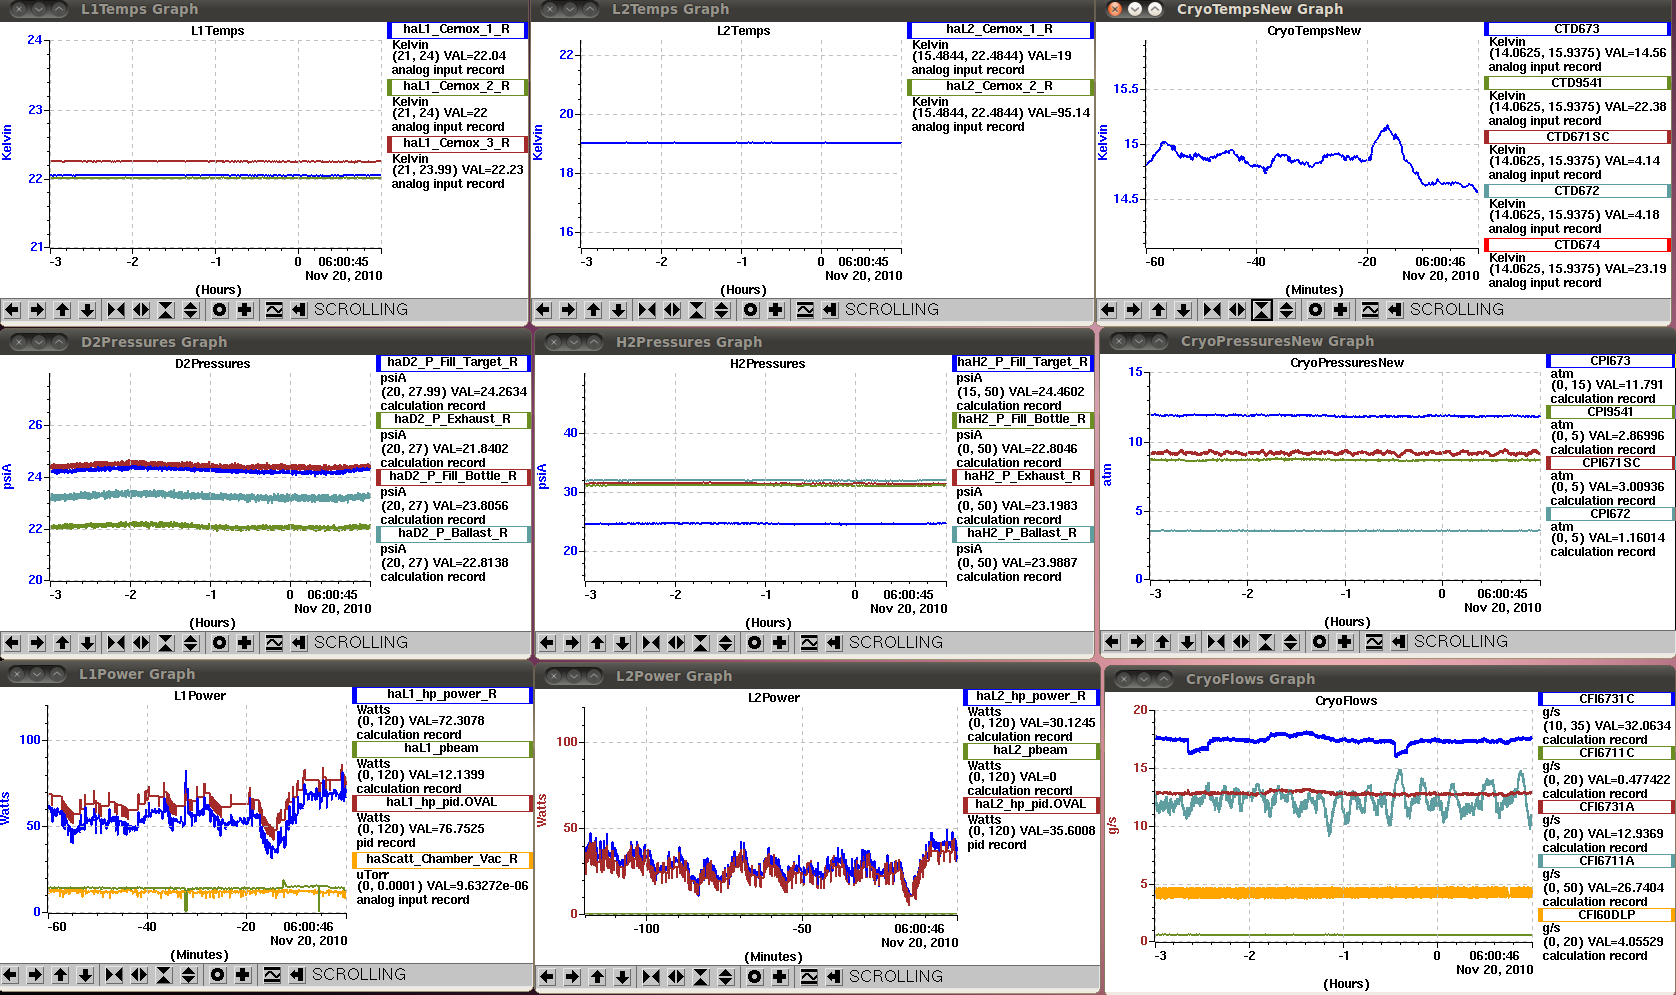Click the circle icon in L1Temps Graph toolbar
The image size is (1676, 995).
pos(220,310)
